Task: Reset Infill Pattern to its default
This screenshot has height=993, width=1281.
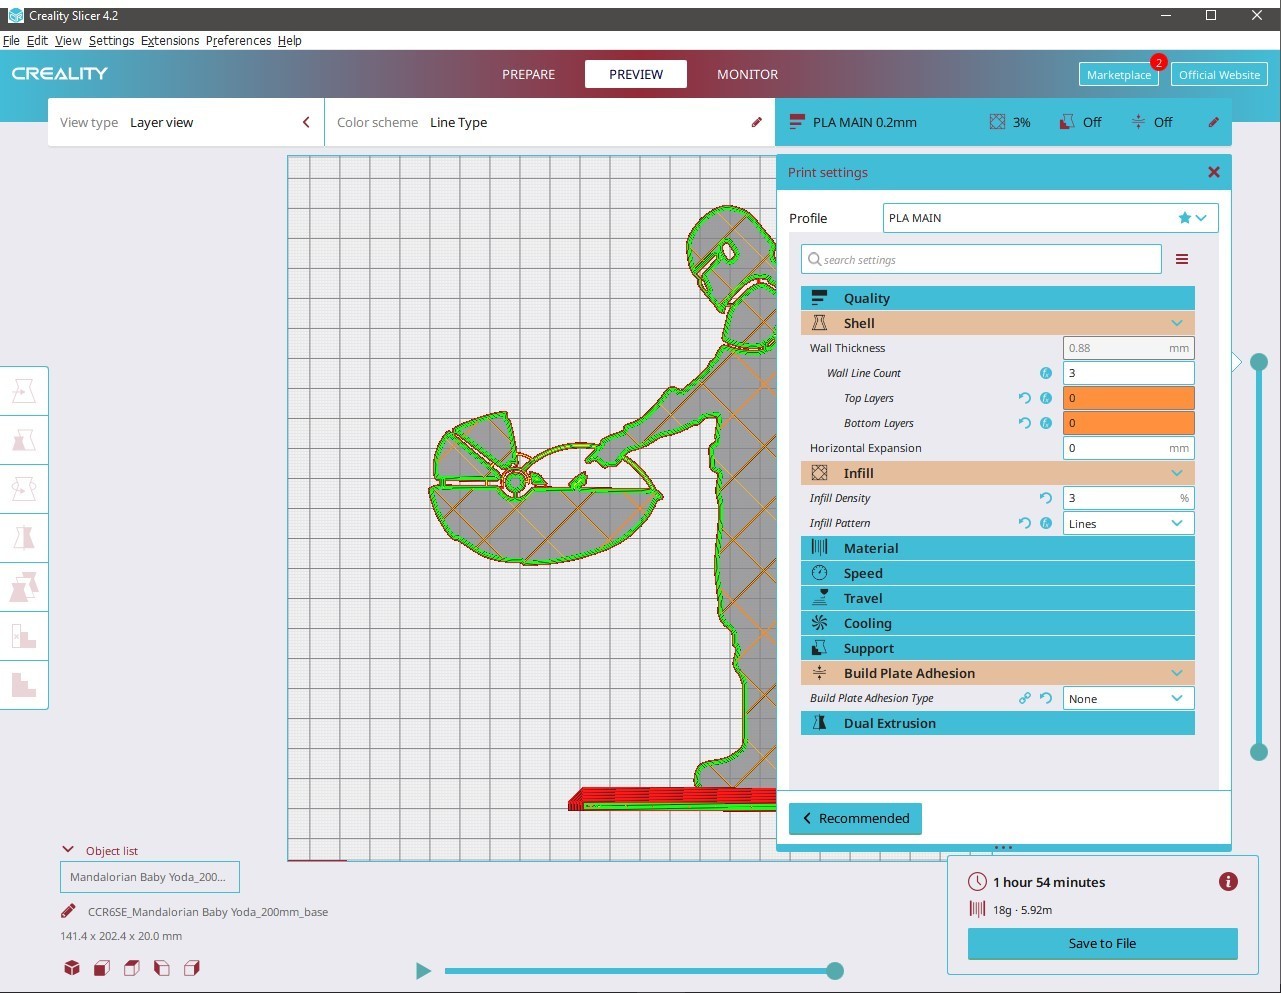Action: point(1025,523)
